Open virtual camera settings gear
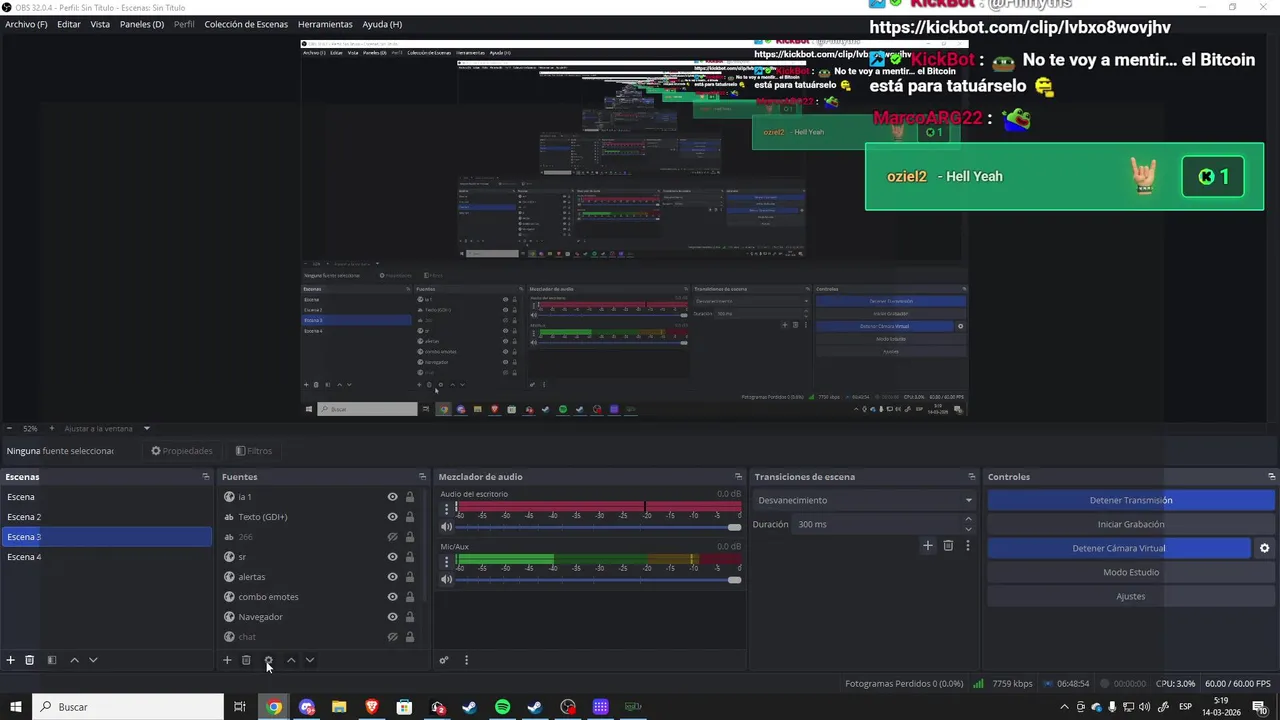The image size is (1280, 720). pyautogui.click(x=1264, y=548)
